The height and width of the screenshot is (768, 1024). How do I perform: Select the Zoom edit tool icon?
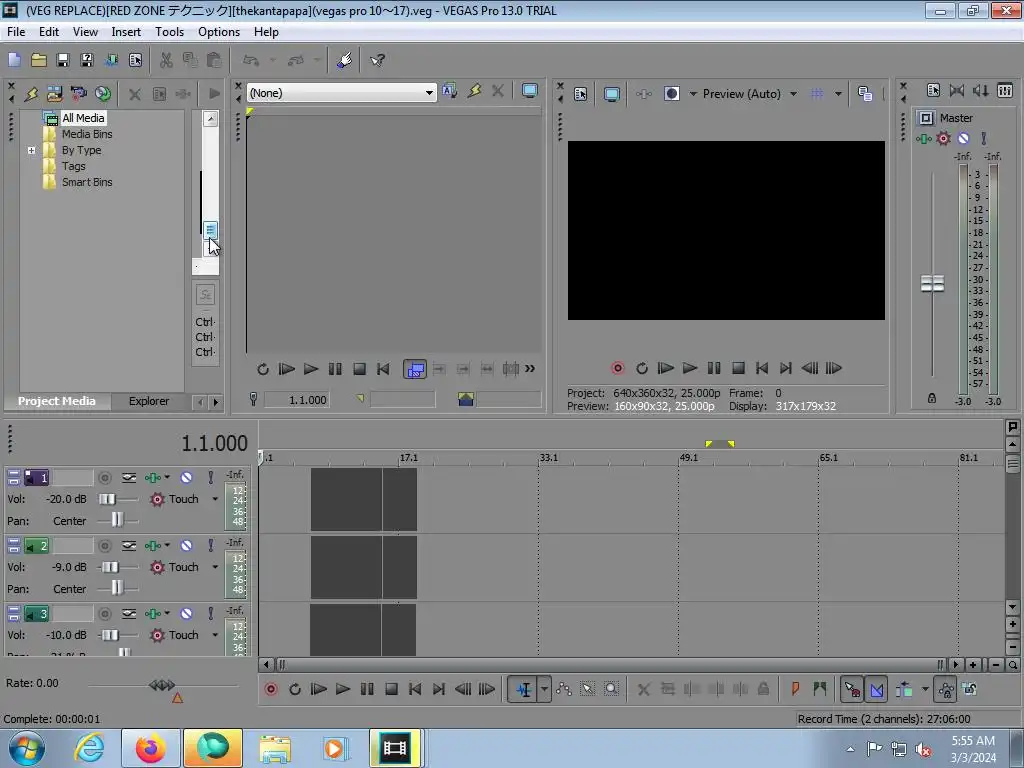pos(611,689)
